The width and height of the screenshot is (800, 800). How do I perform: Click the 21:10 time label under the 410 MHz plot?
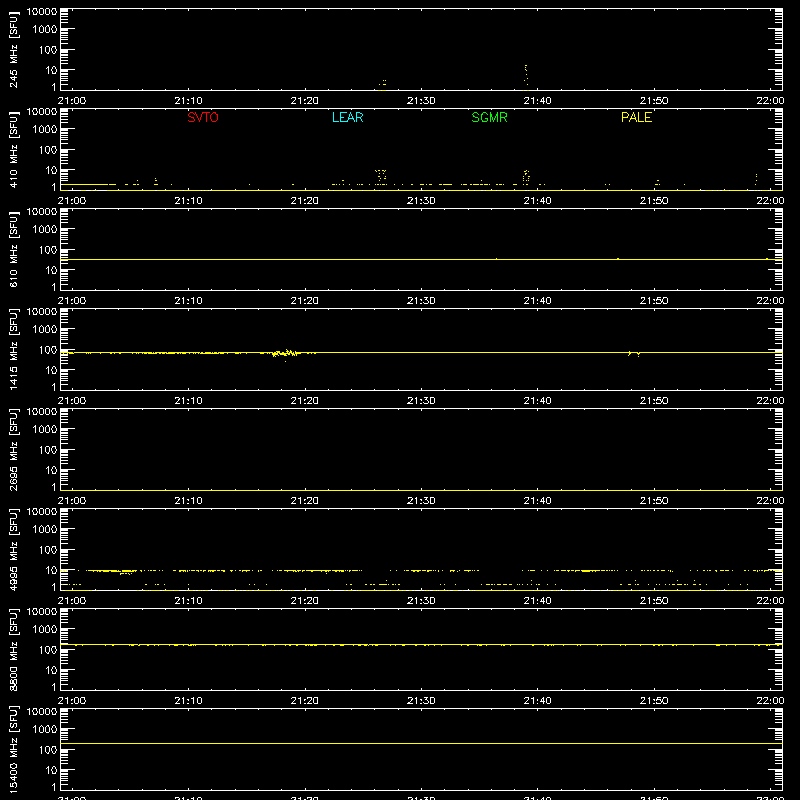tap(188, 201)
